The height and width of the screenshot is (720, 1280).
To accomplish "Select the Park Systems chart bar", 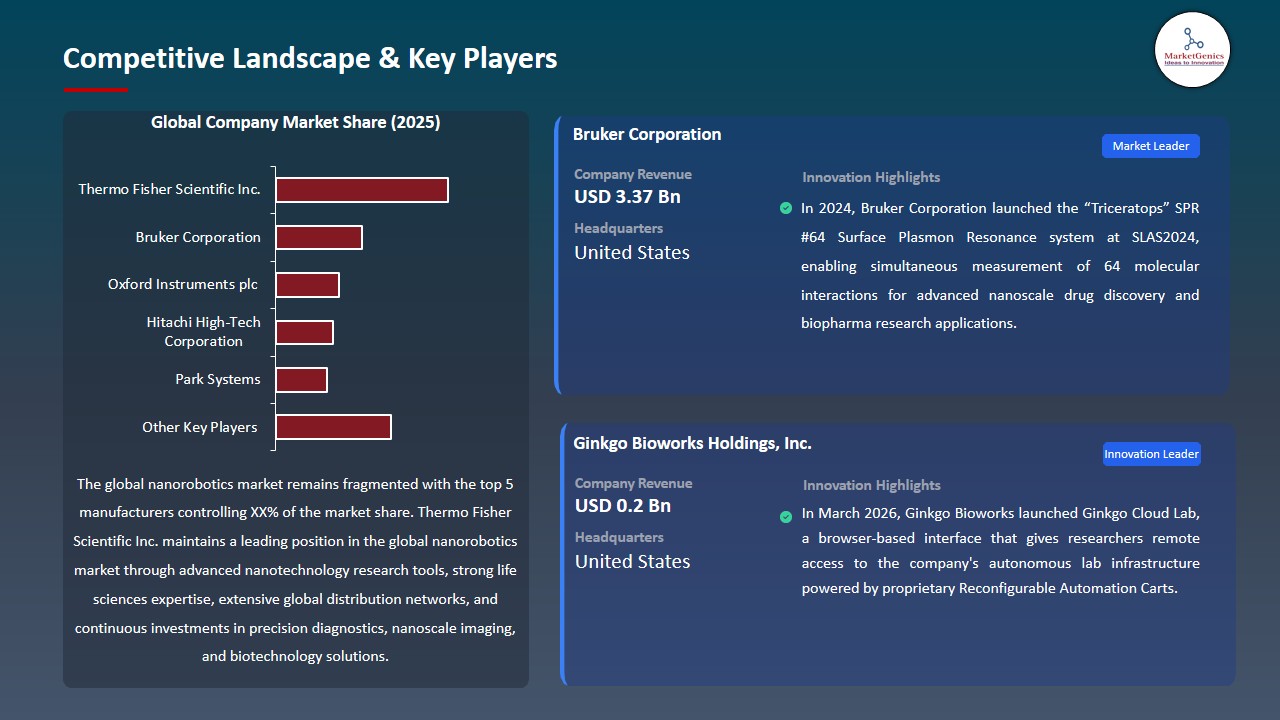I will click(x=301, y=380).
